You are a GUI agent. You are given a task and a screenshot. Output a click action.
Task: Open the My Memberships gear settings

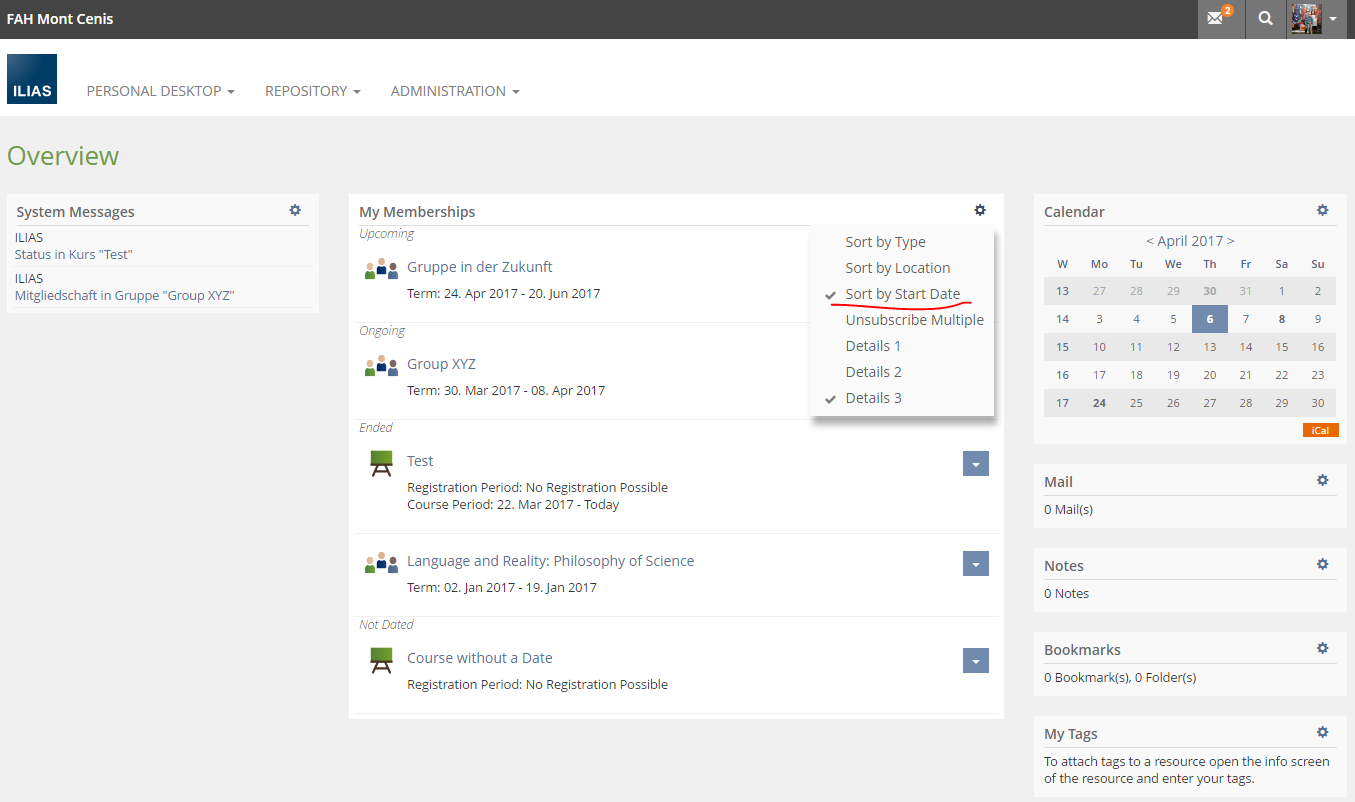[980, 210]
